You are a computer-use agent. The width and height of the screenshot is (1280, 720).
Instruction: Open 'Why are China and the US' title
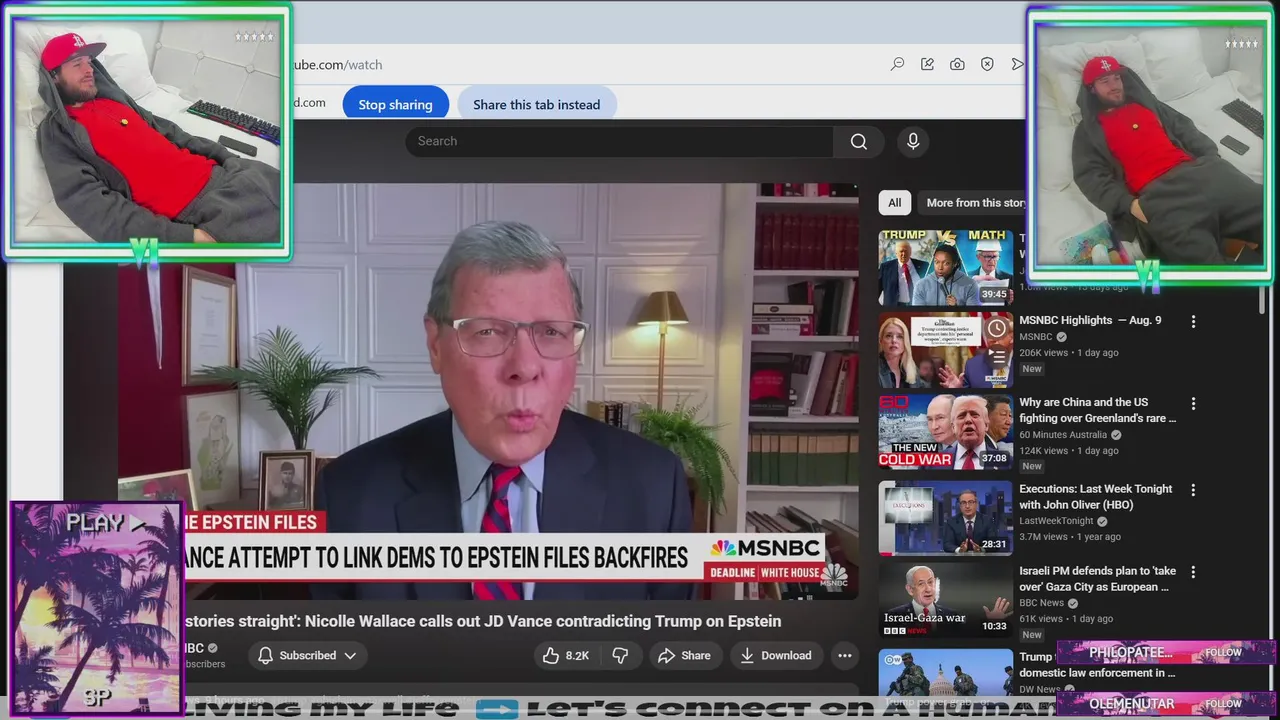[x=1097, y=410]
